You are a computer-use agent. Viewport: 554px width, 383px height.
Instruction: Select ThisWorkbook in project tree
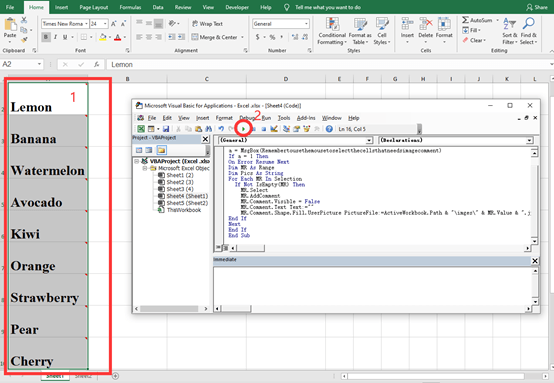(x=179, y=210)
